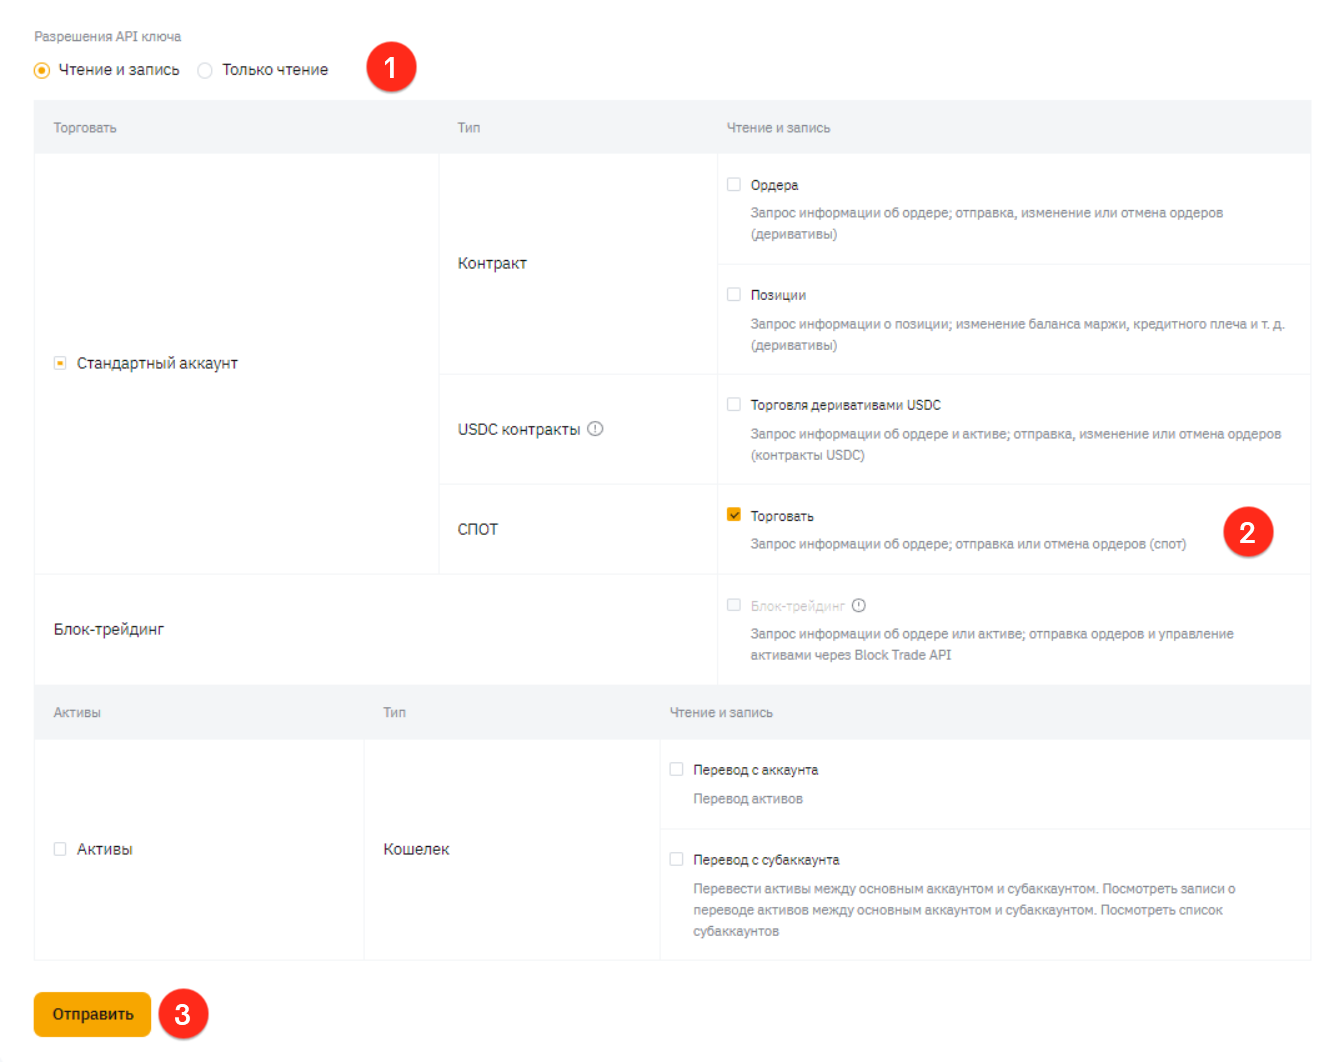Toggle the Стандартный аккаунт checkbox

pos(60,363)
